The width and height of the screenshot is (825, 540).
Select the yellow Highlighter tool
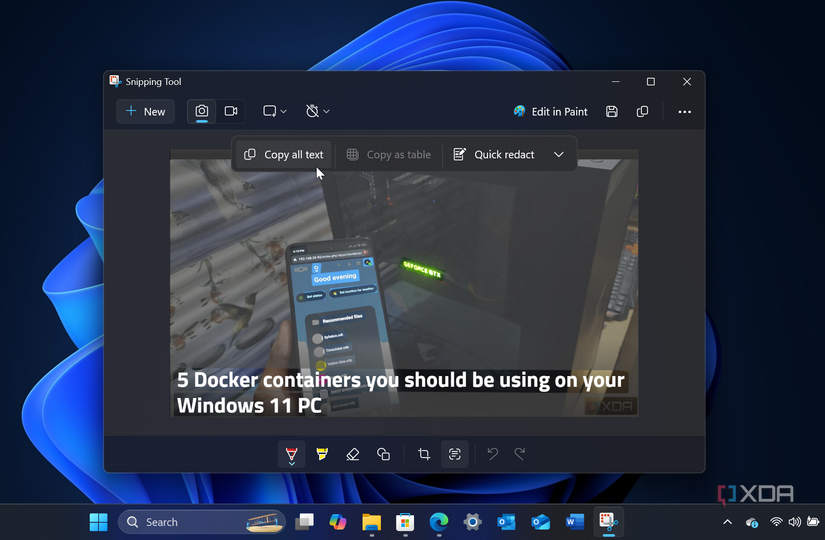coord(322,454)
